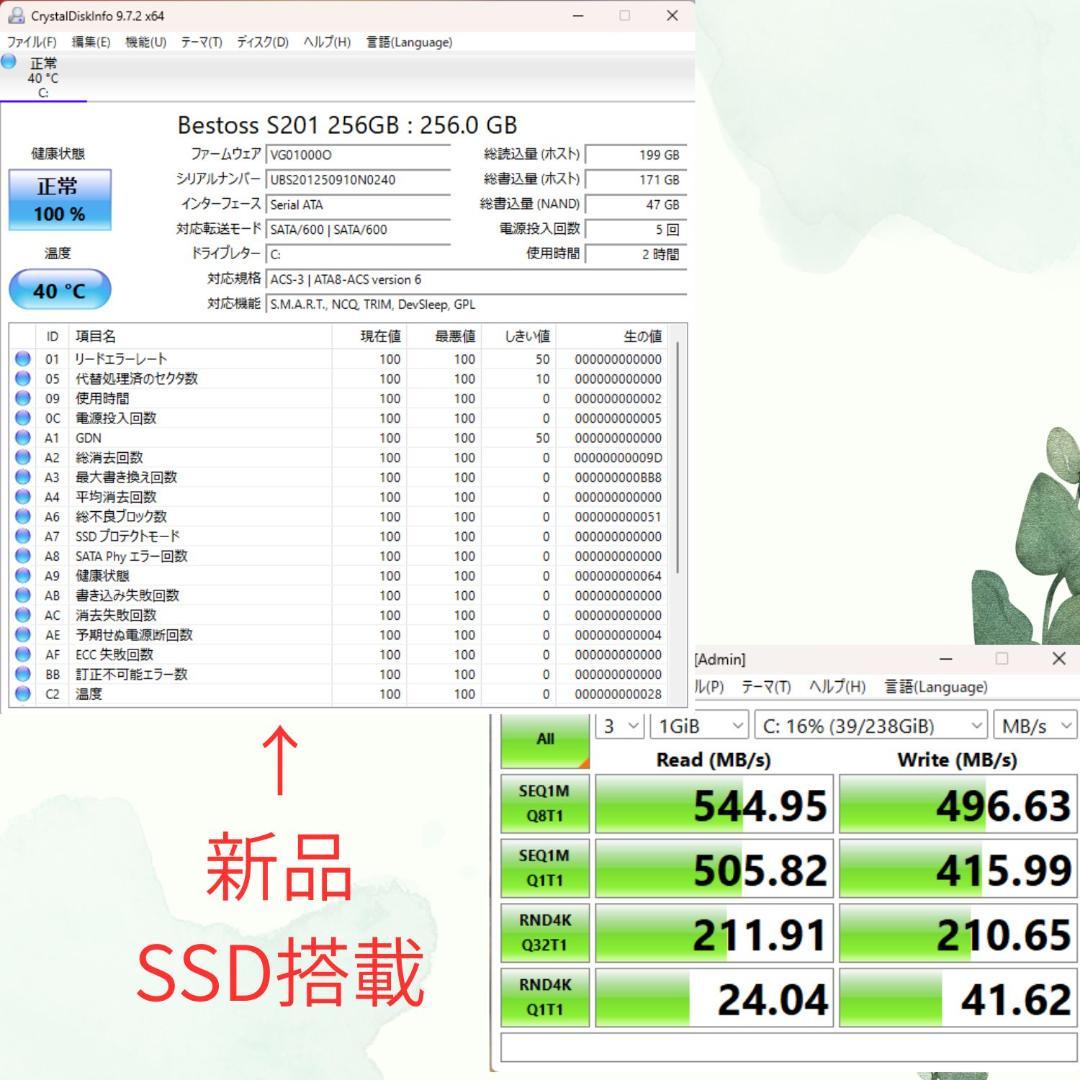The width and height of the screenshot is (1080, 1080).
Task: Start the RND4K Q32T1 test
Action: pyautogui.click(x=544, y=933)
